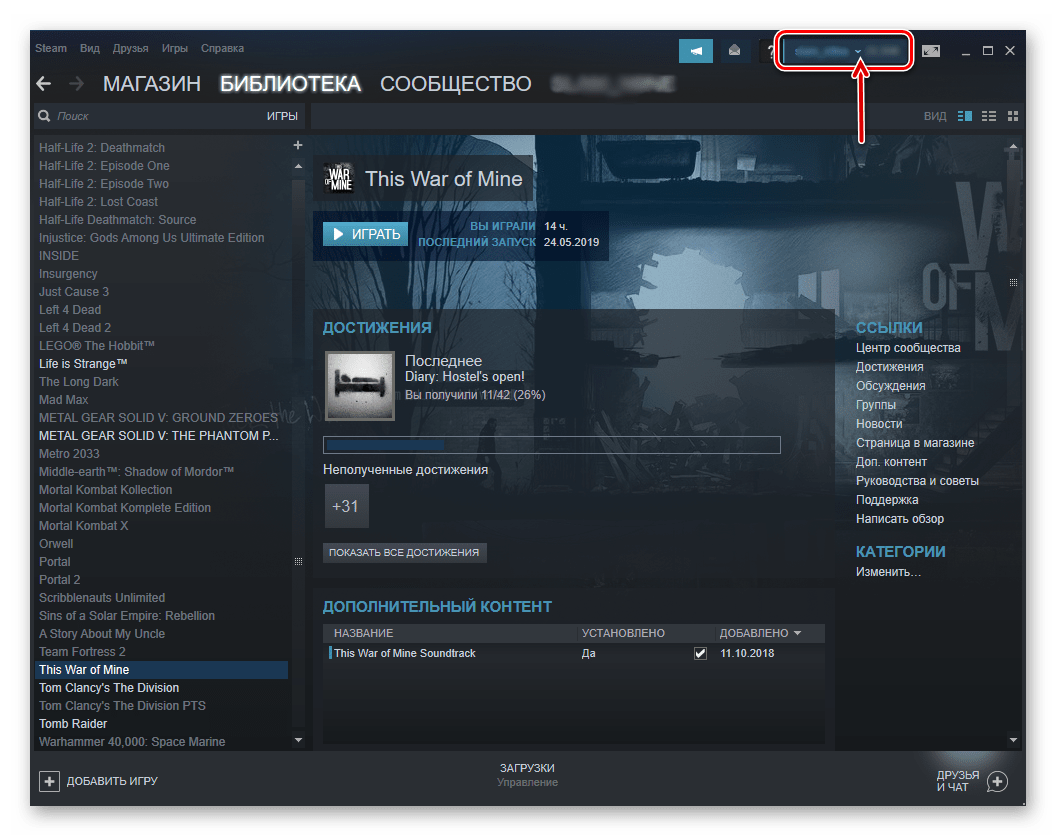
Task: Open the ИГРЫ filter dropdown in search bar
Action: 281,116
